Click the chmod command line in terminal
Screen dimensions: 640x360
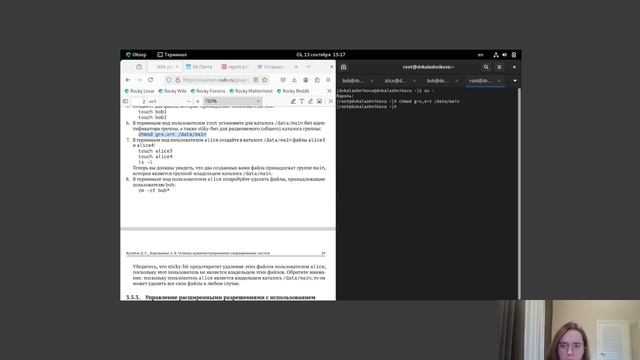tap(398, 101)
